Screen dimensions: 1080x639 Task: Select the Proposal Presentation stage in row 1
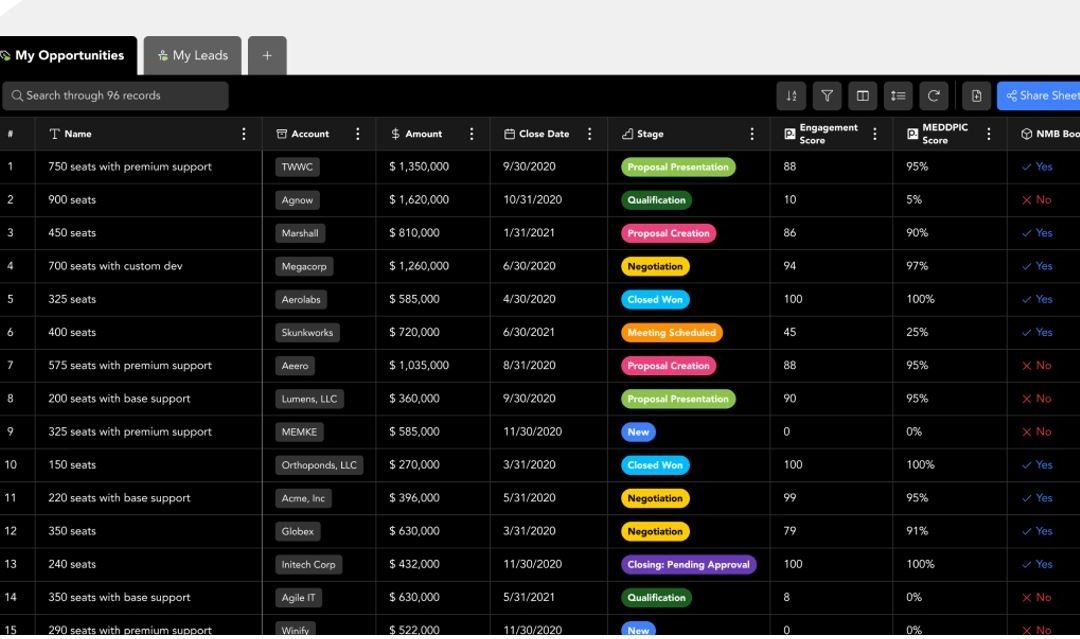[x=678, y=167]
